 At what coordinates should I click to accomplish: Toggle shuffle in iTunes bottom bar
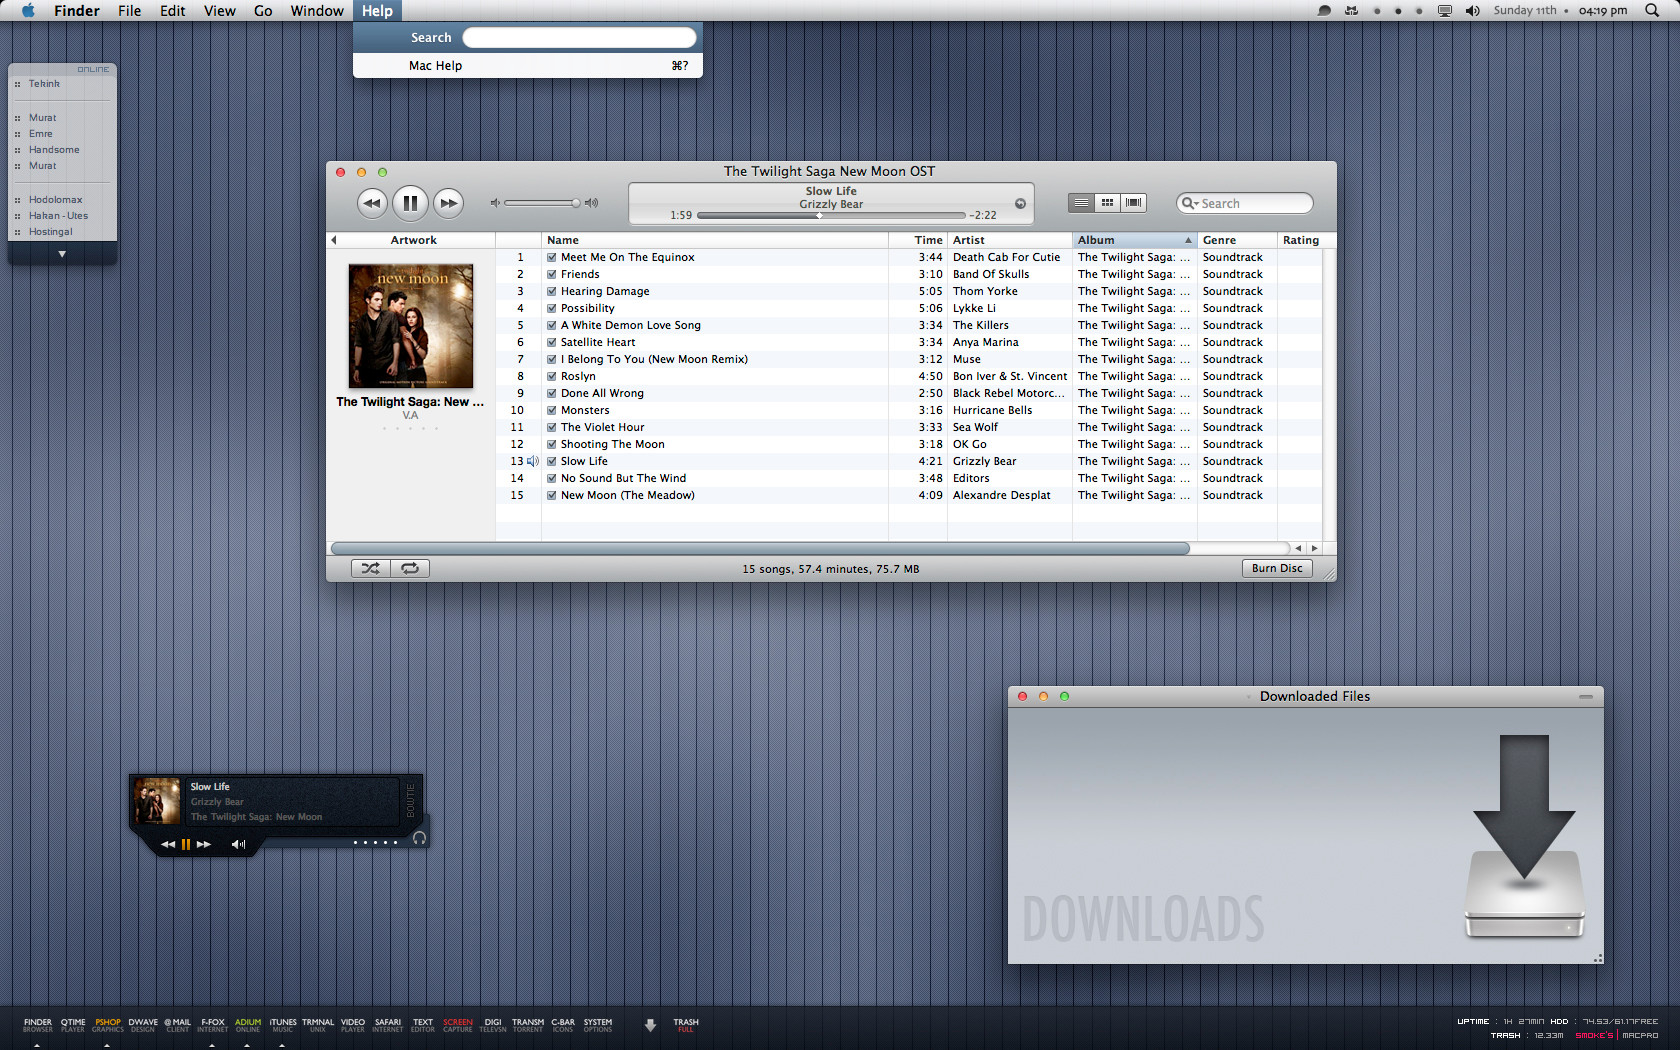[371, 568]
